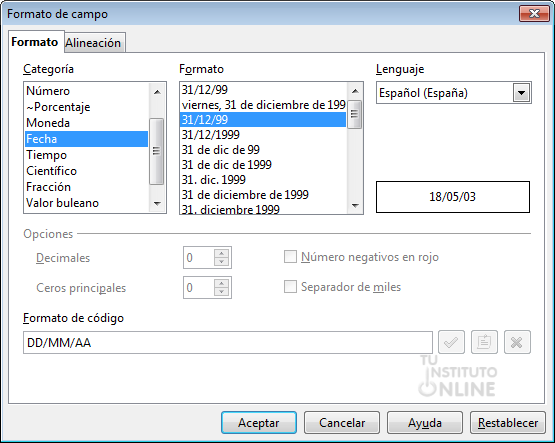The image size is (555, 443).
Task: Decrease Ceros principales spinner value
Action: click(x=222, y=292)
